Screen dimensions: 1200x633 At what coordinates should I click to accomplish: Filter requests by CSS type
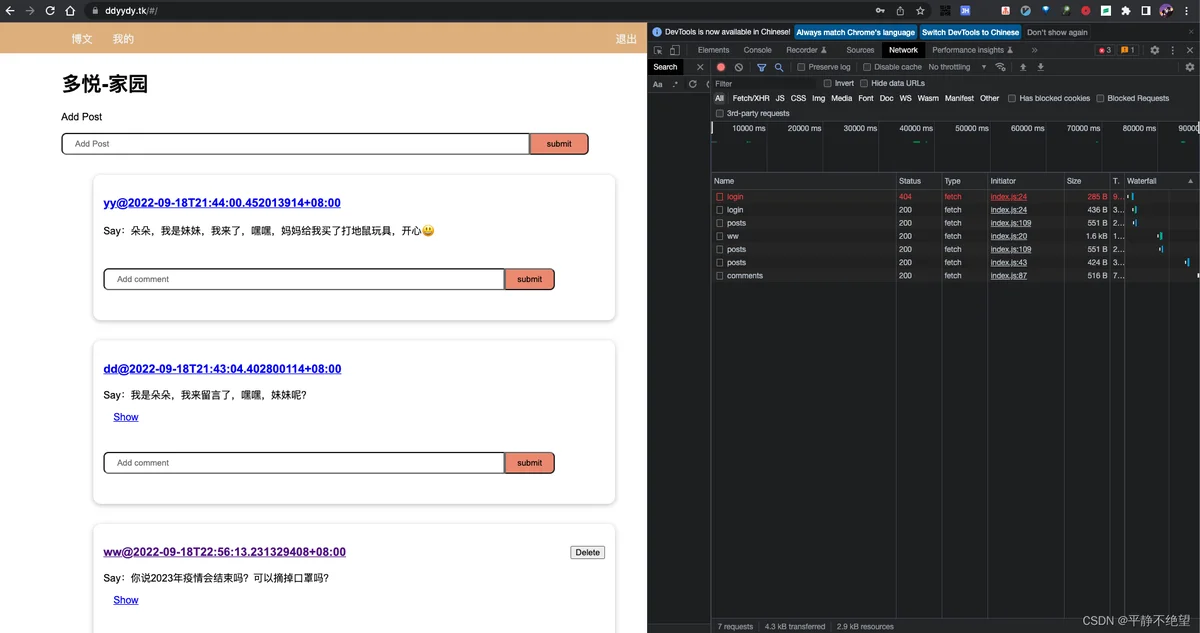coord(798,99)
